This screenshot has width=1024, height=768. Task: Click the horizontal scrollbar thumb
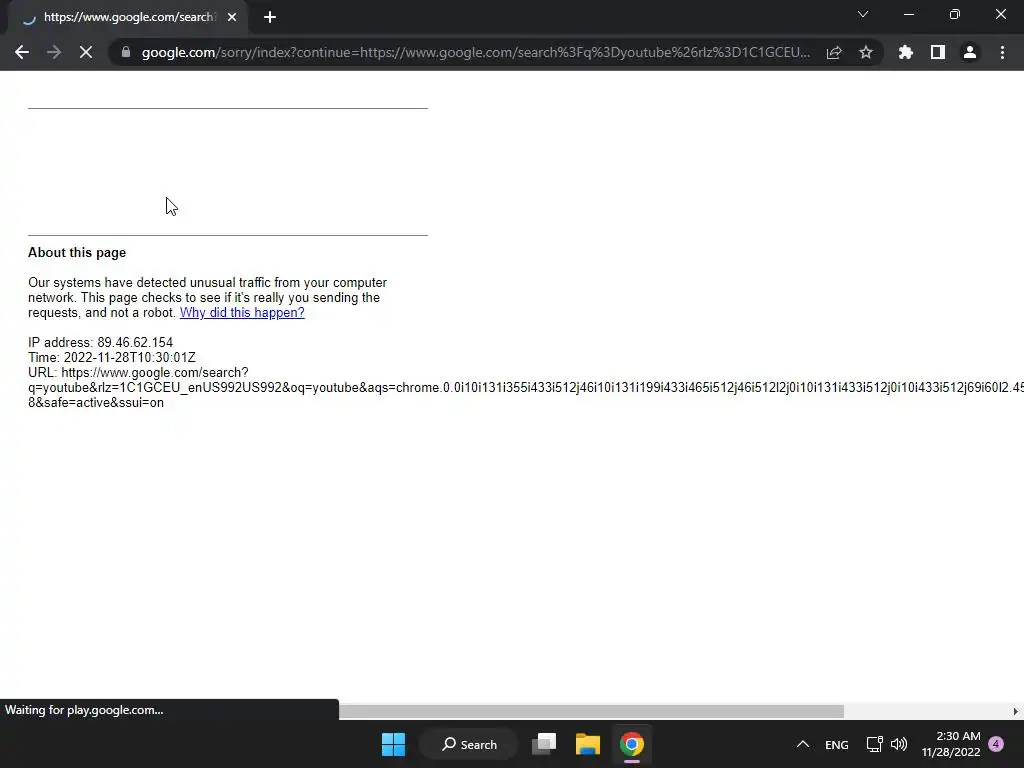(x=591, y=711)
